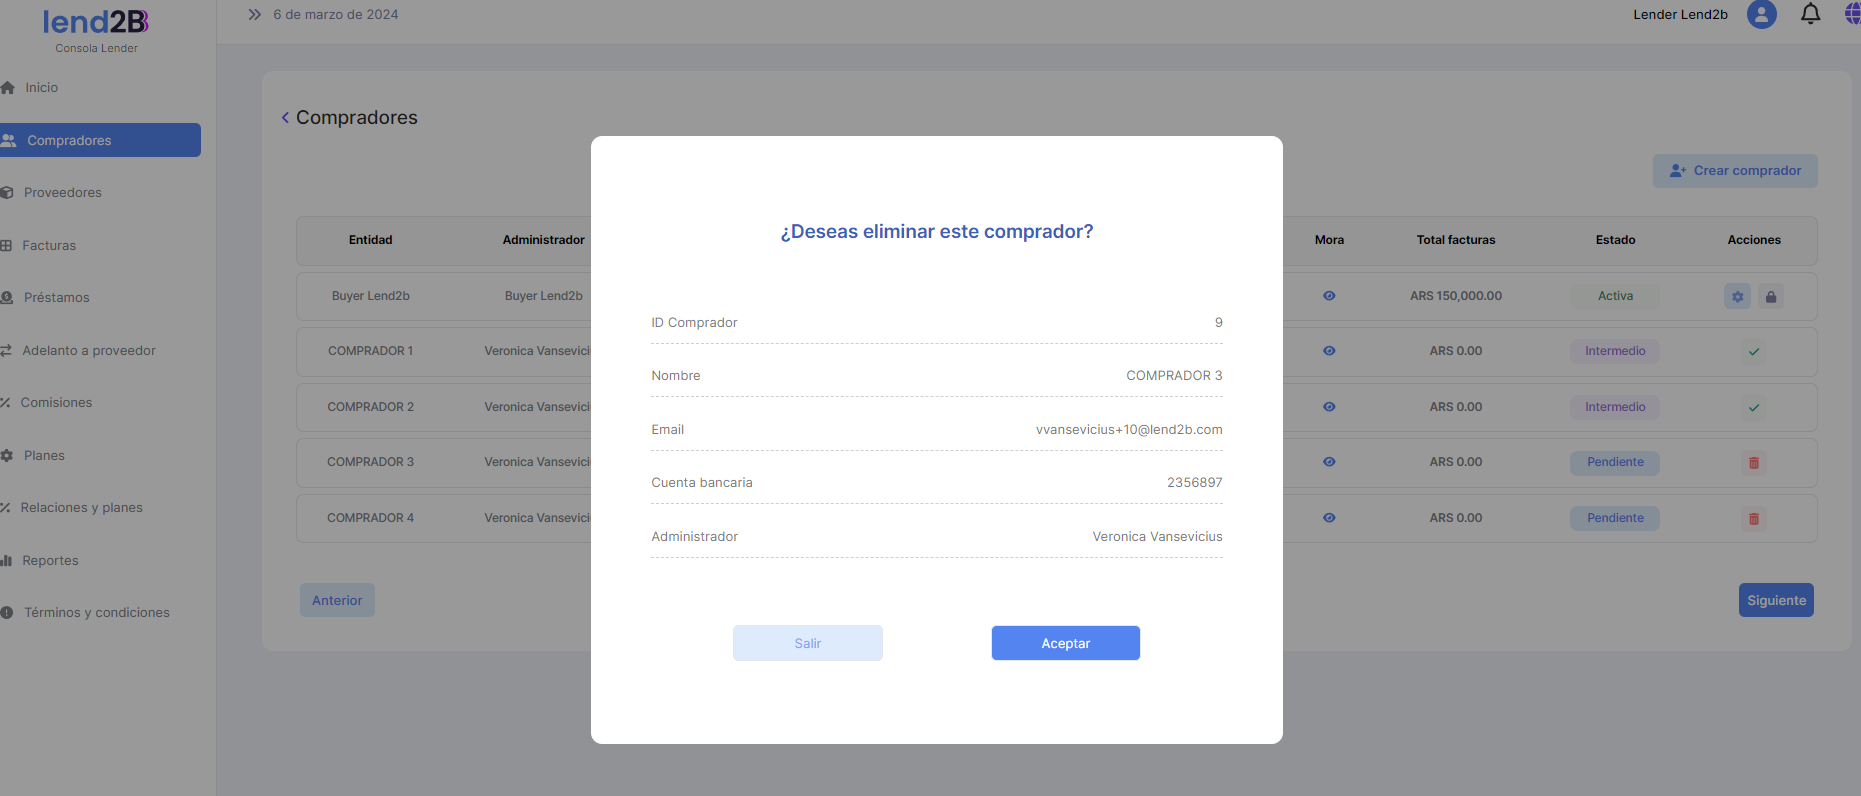Click the Pendiente status badge of COMPRADOR 3
1861x796 pixels.
click(x=1614, y=462)
